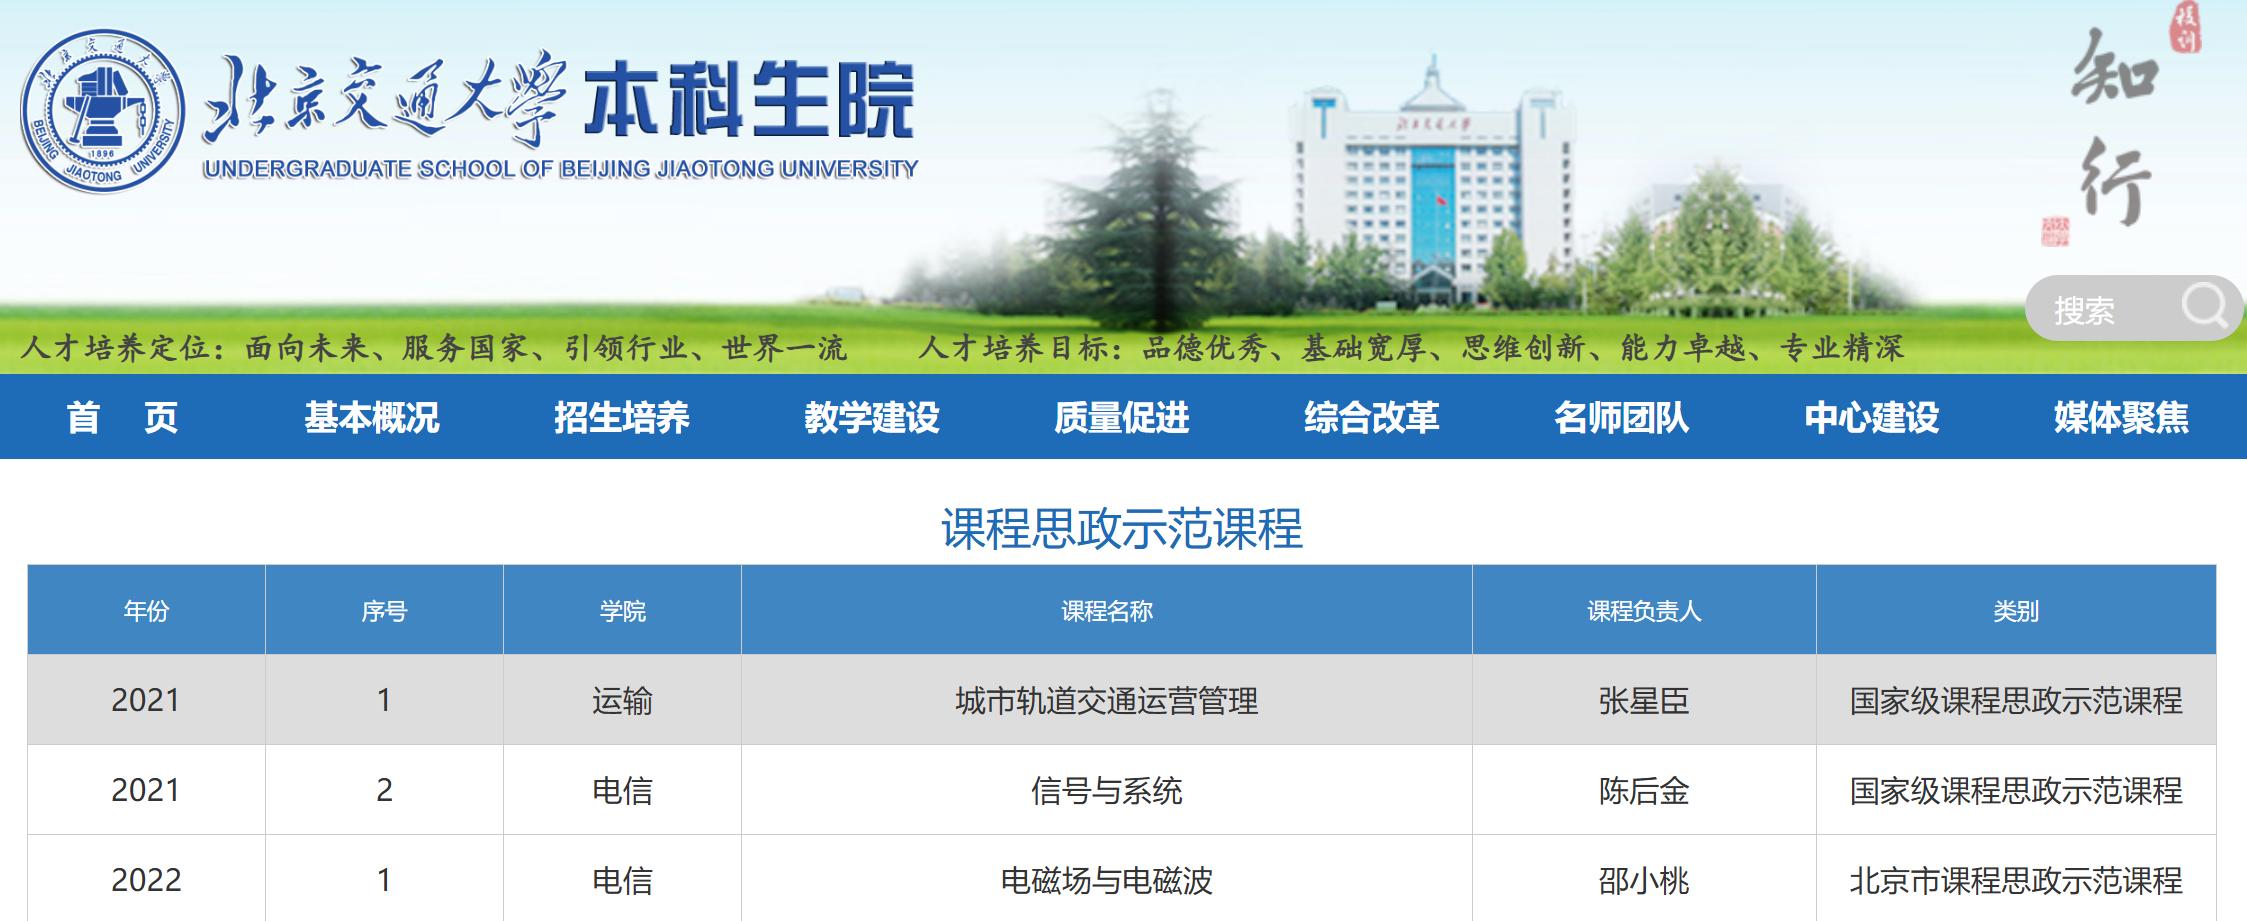Click the 邵小桃 name cell
Viewport: 2247px width, 921px height.
[x=1644, y=880]
